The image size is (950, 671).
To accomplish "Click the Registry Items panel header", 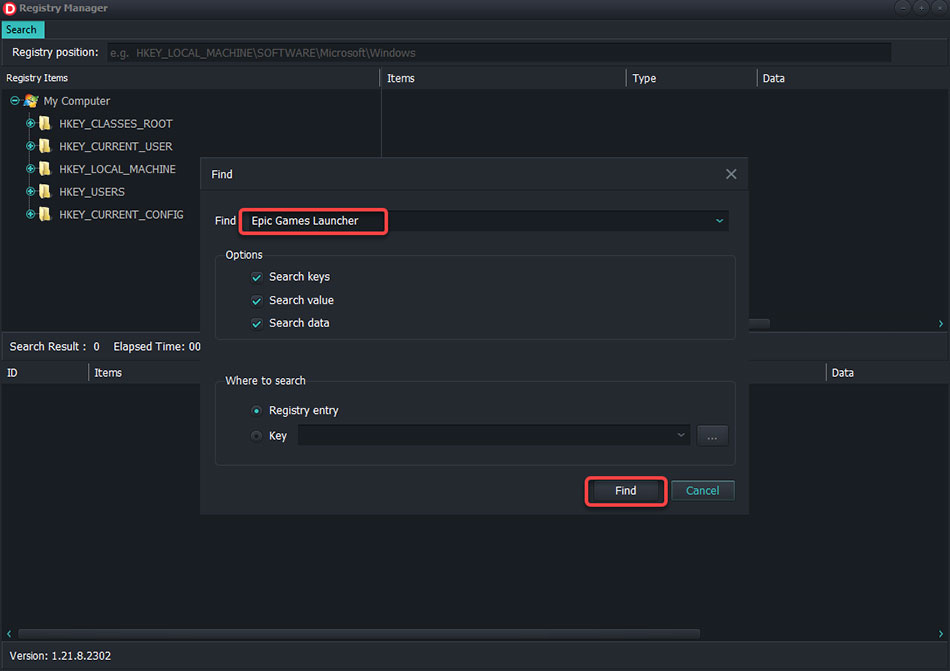I will pyautogui.click(x=37, y=78).
